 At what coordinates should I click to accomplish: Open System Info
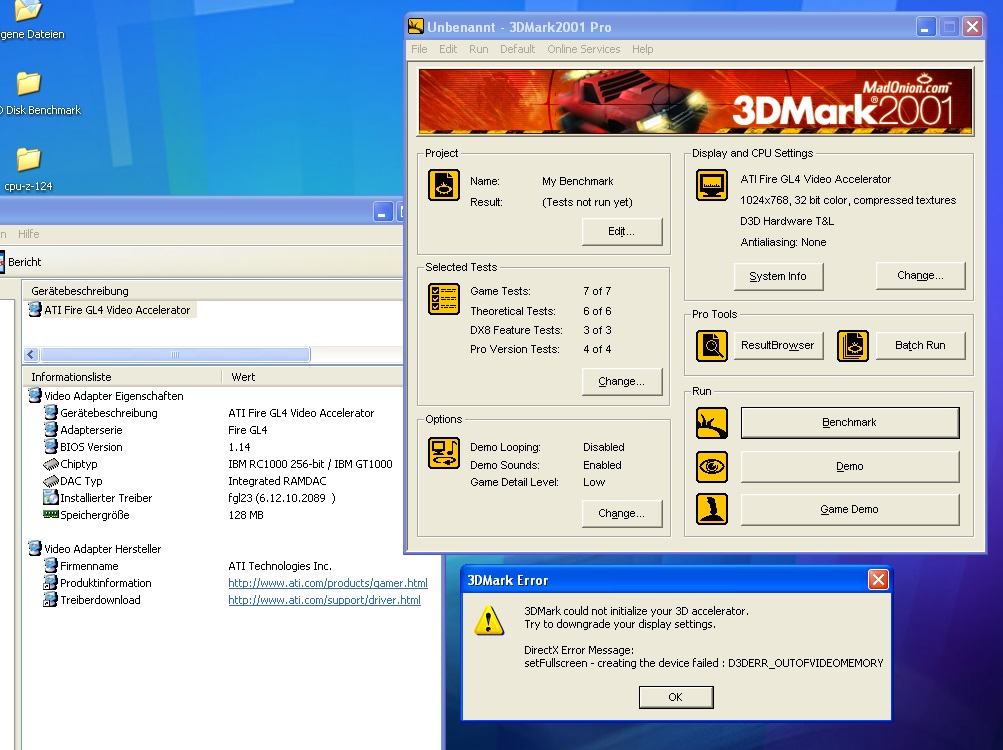point(778,276)
